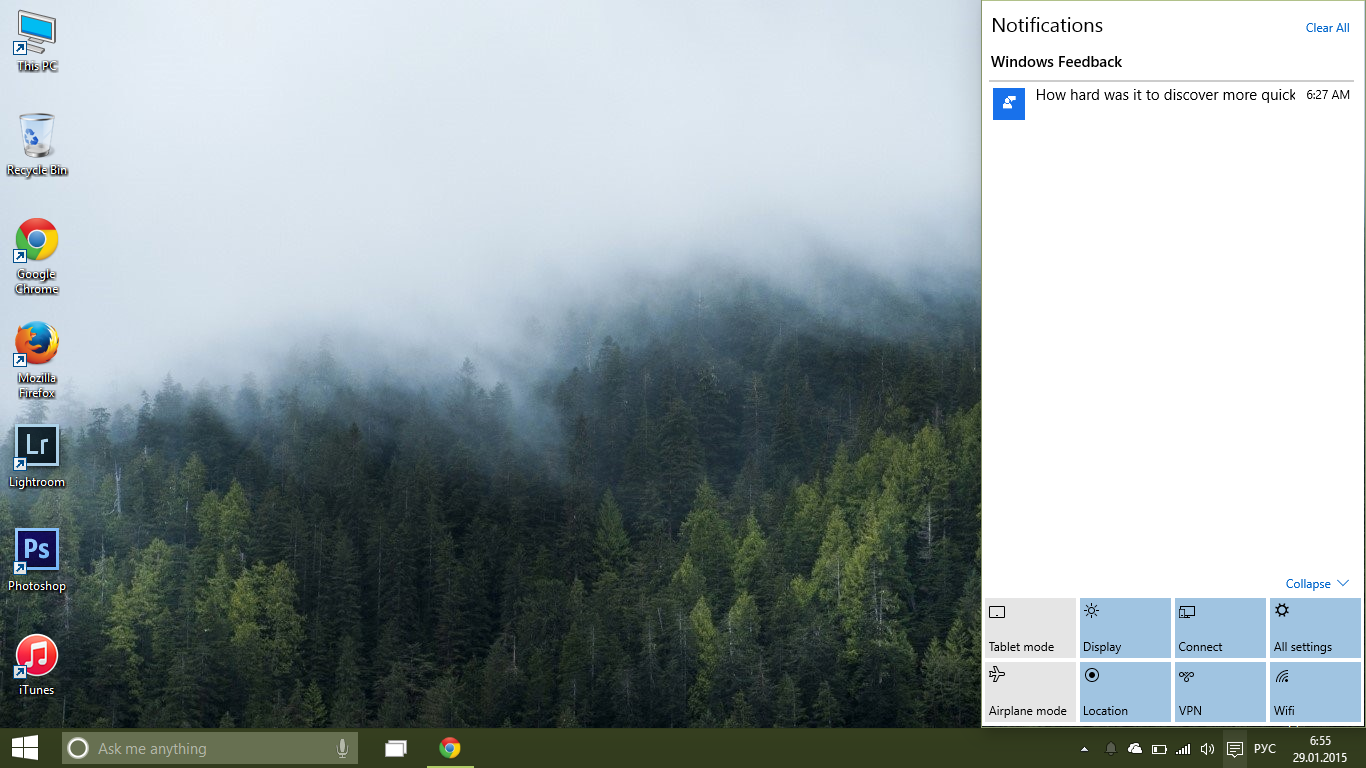Click the Cortana circle icon
The image size is (1366, 768).
coord(78,748)
